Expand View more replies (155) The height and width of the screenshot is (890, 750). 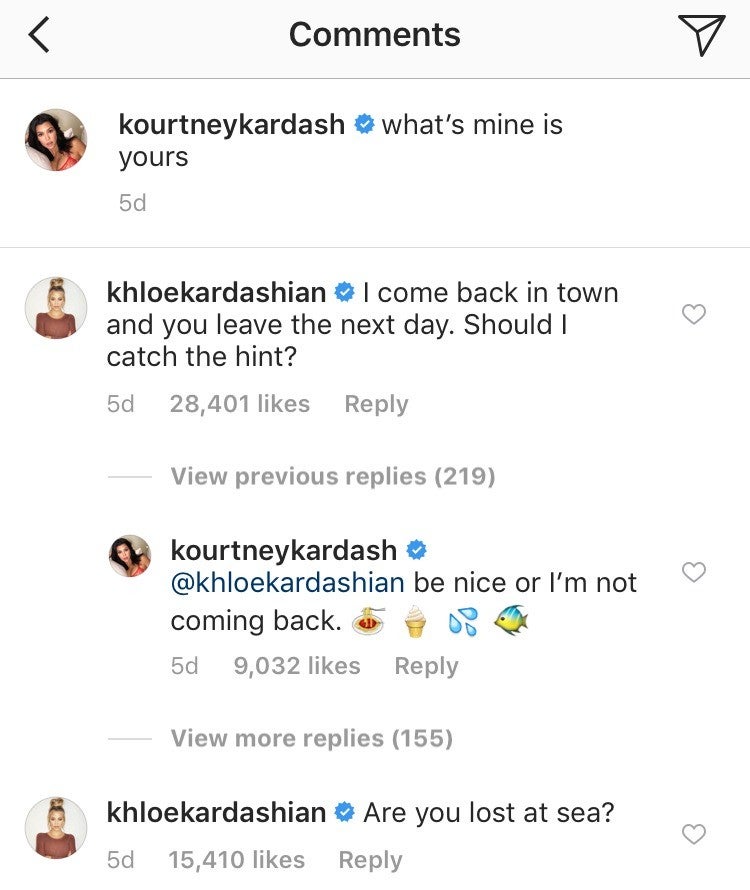click(311, 738)
